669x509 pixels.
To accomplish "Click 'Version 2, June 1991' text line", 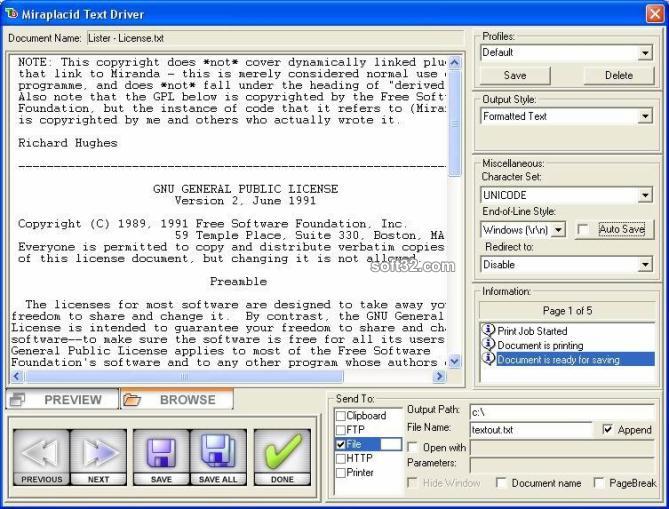I will [245, 201].
